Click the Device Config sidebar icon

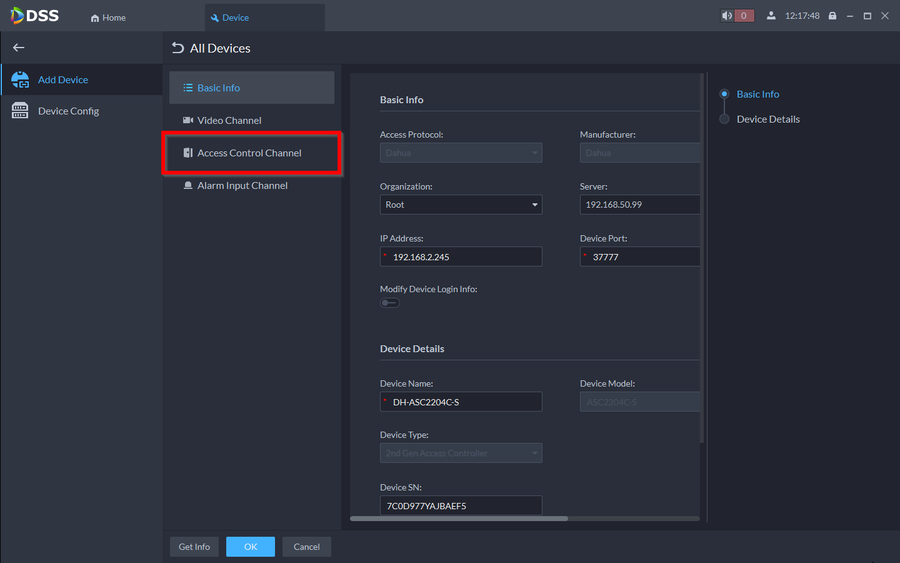[x=20, y=111]
